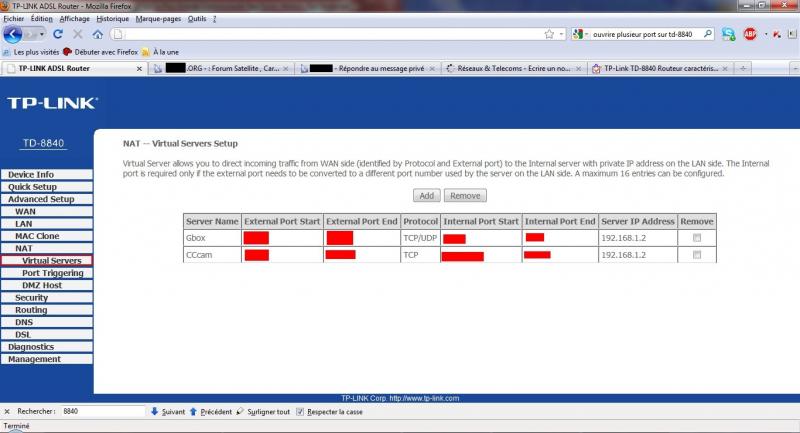
Task: Click the Rechercher find field
Action: point(103,411)
